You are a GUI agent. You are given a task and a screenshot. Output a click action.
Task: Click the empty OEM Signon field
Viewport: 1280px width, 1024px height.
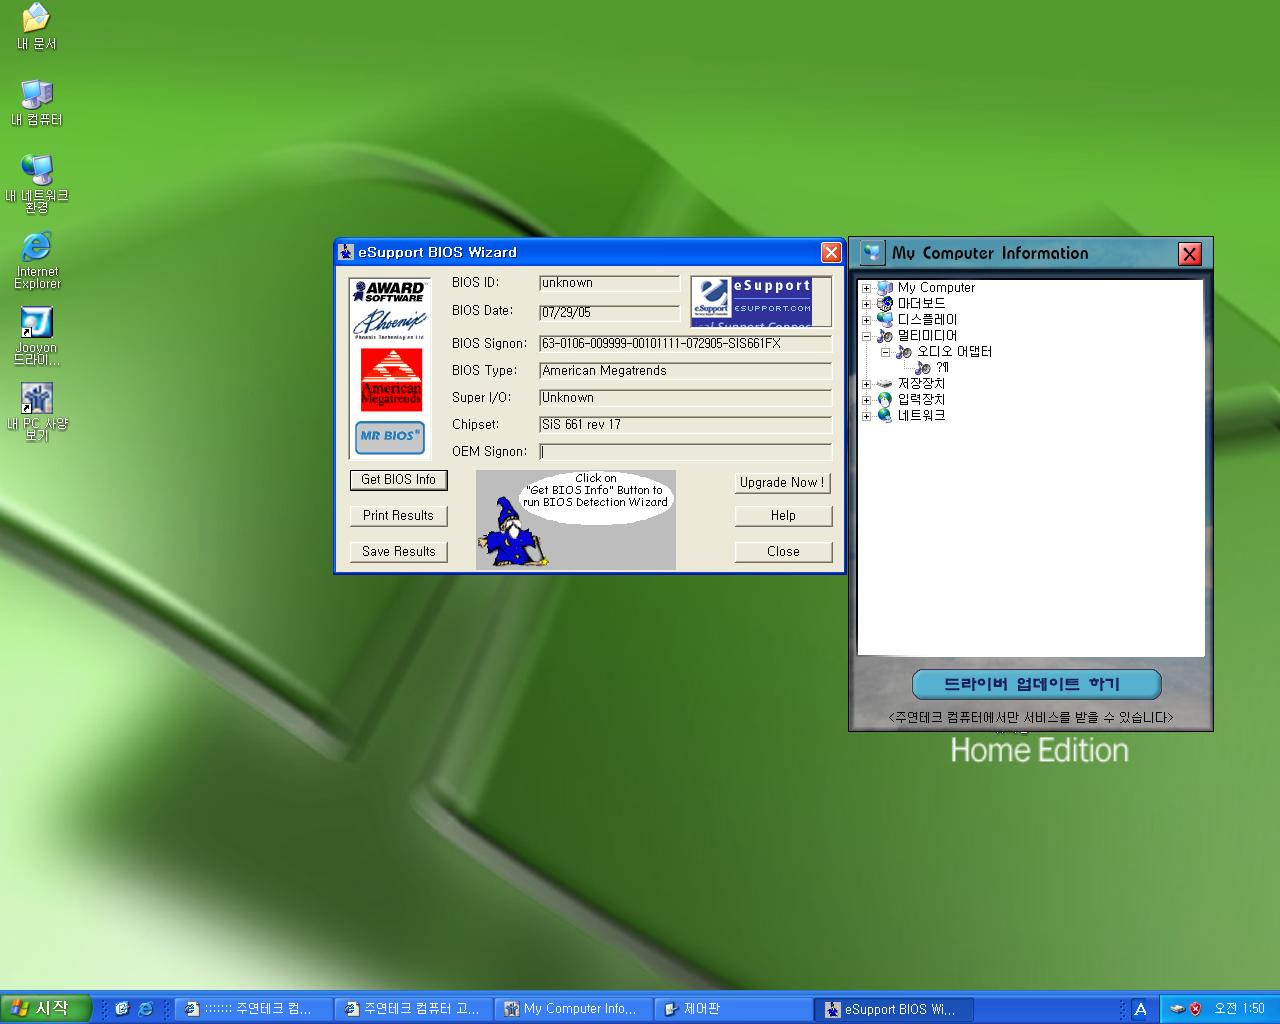685,452
